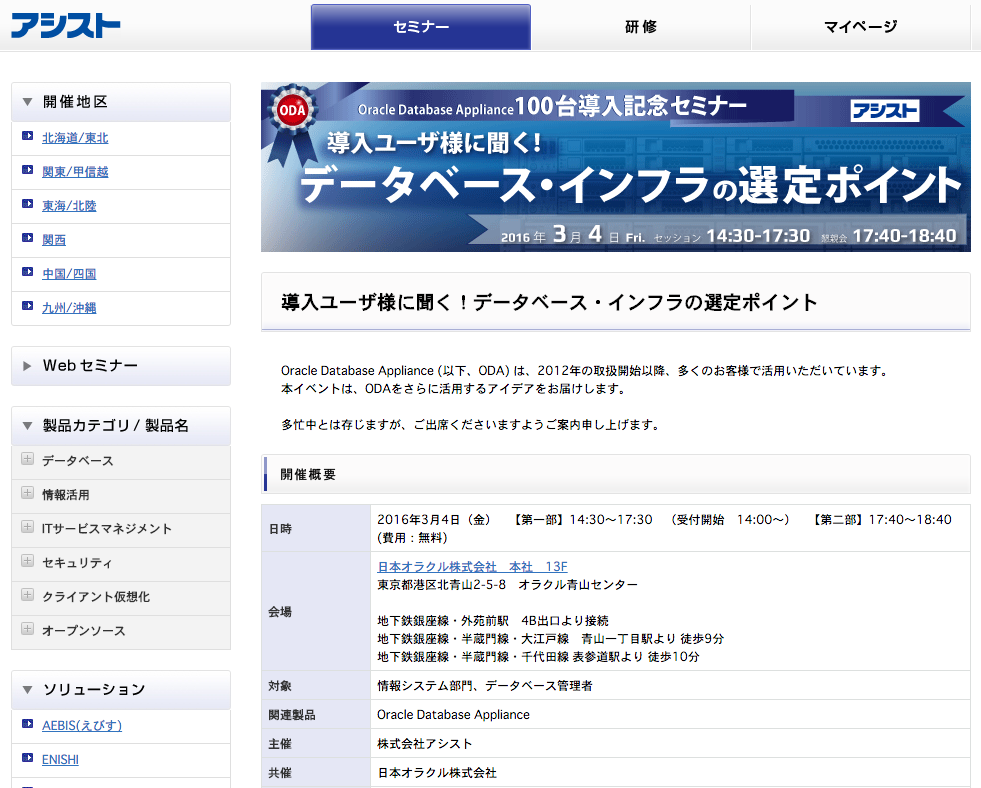Image resolution: width=981 pixels, height=788 pixels.
Task: Click the 日時 table row label
Action: click(x=280, y=529)
